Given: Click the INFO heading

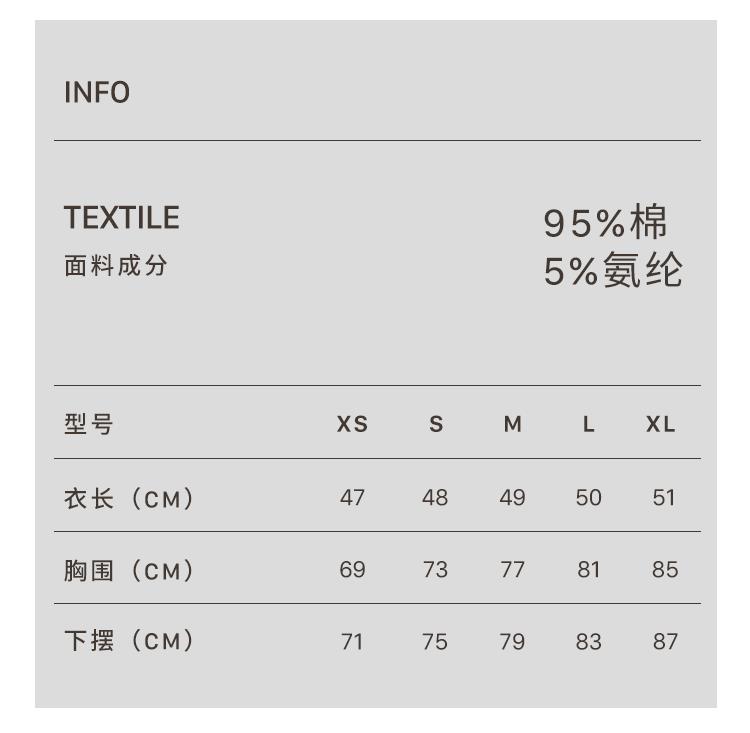Looking at the screenshot, I should click(97, 93).
